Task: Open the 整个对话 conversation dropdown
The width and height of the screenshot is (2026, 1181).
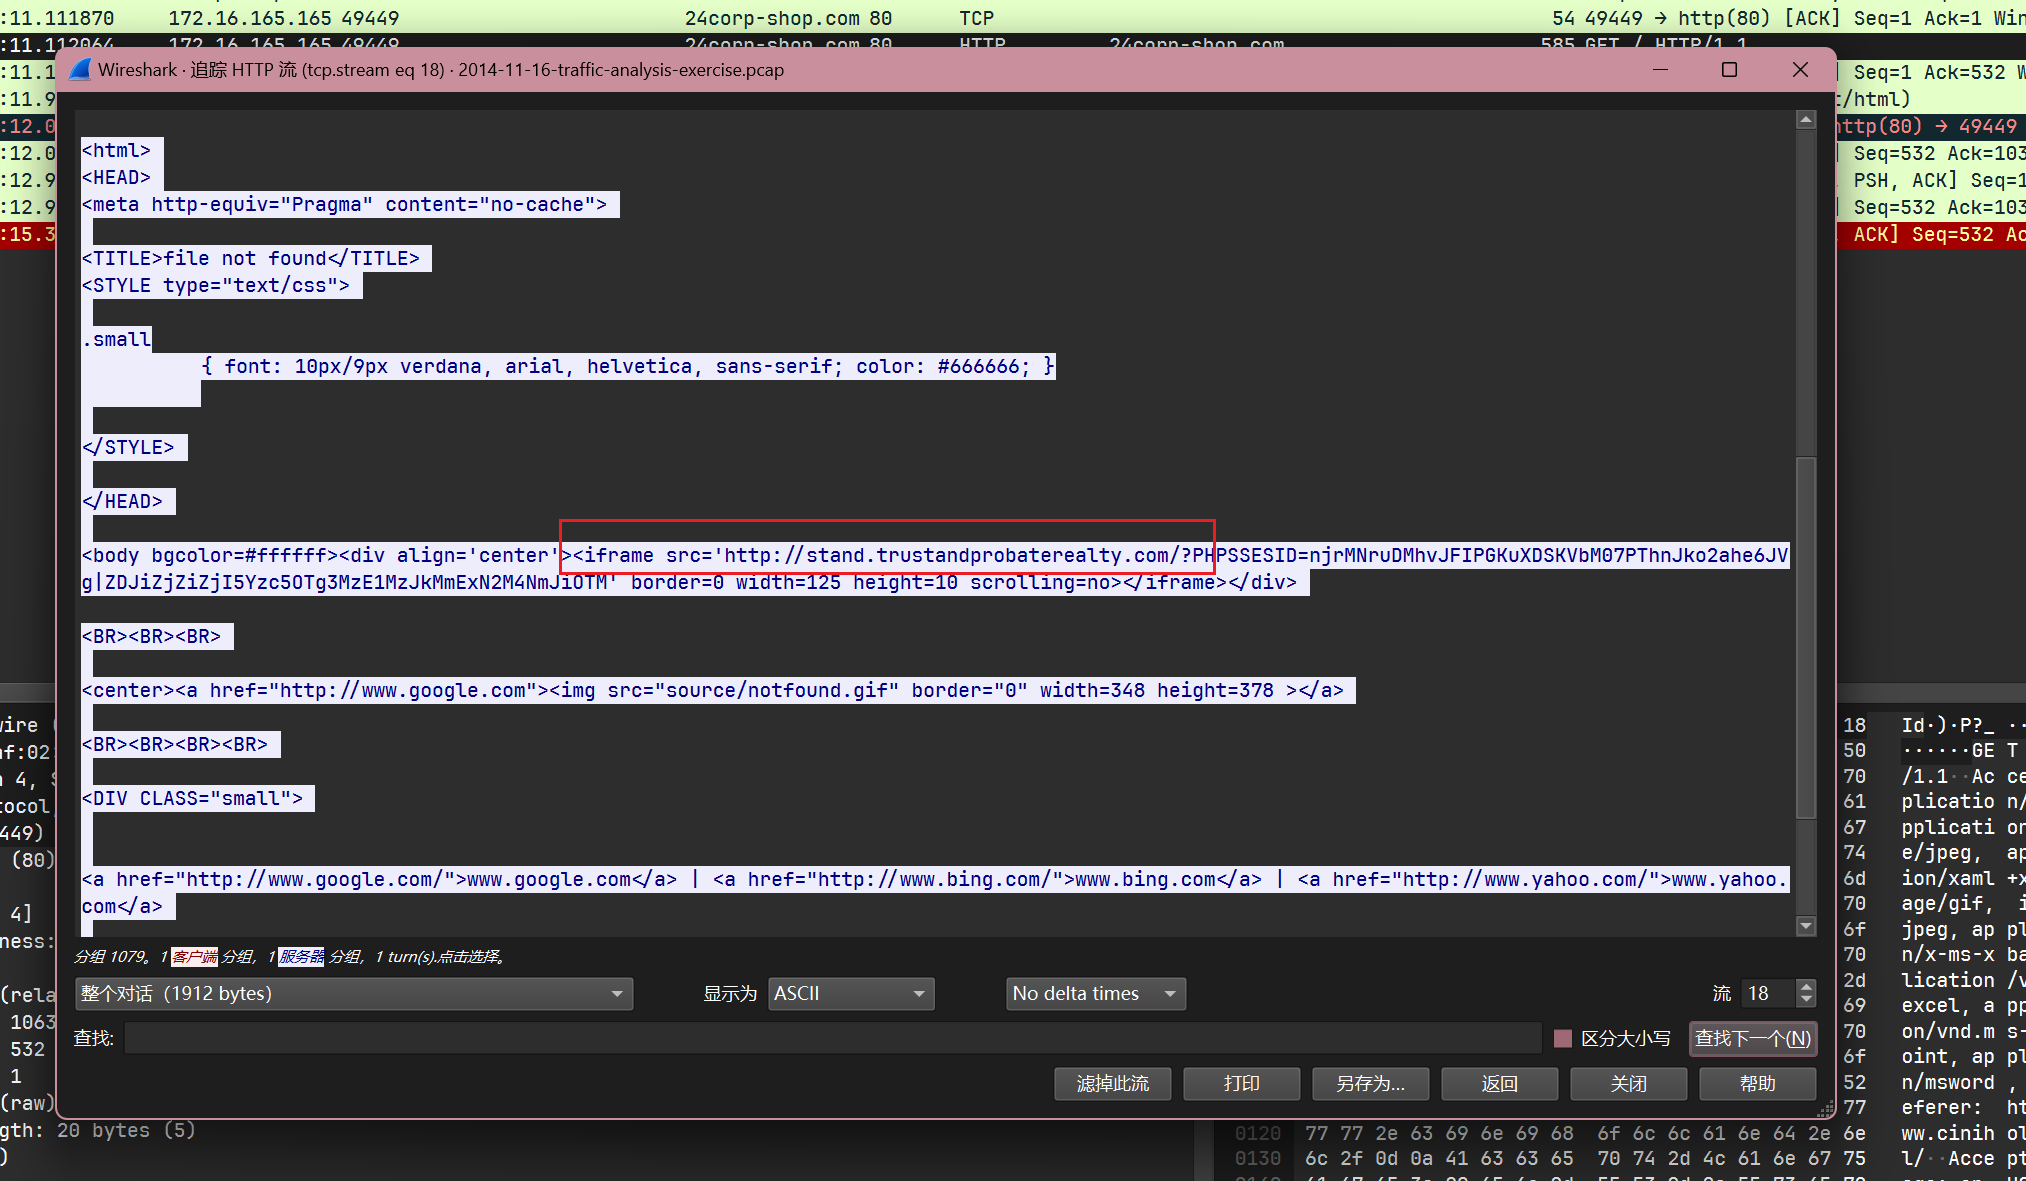Action: tap(354, 993)
